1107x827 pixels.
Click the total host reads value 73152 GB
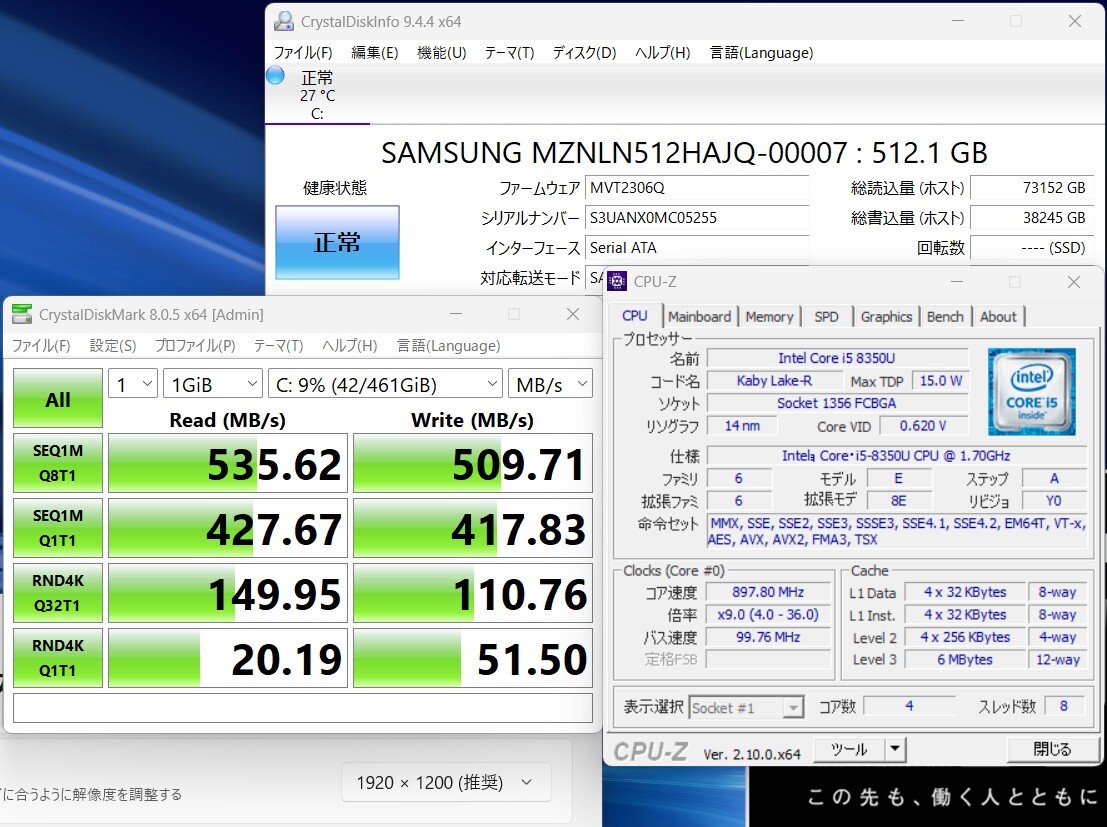[1032, 188]
